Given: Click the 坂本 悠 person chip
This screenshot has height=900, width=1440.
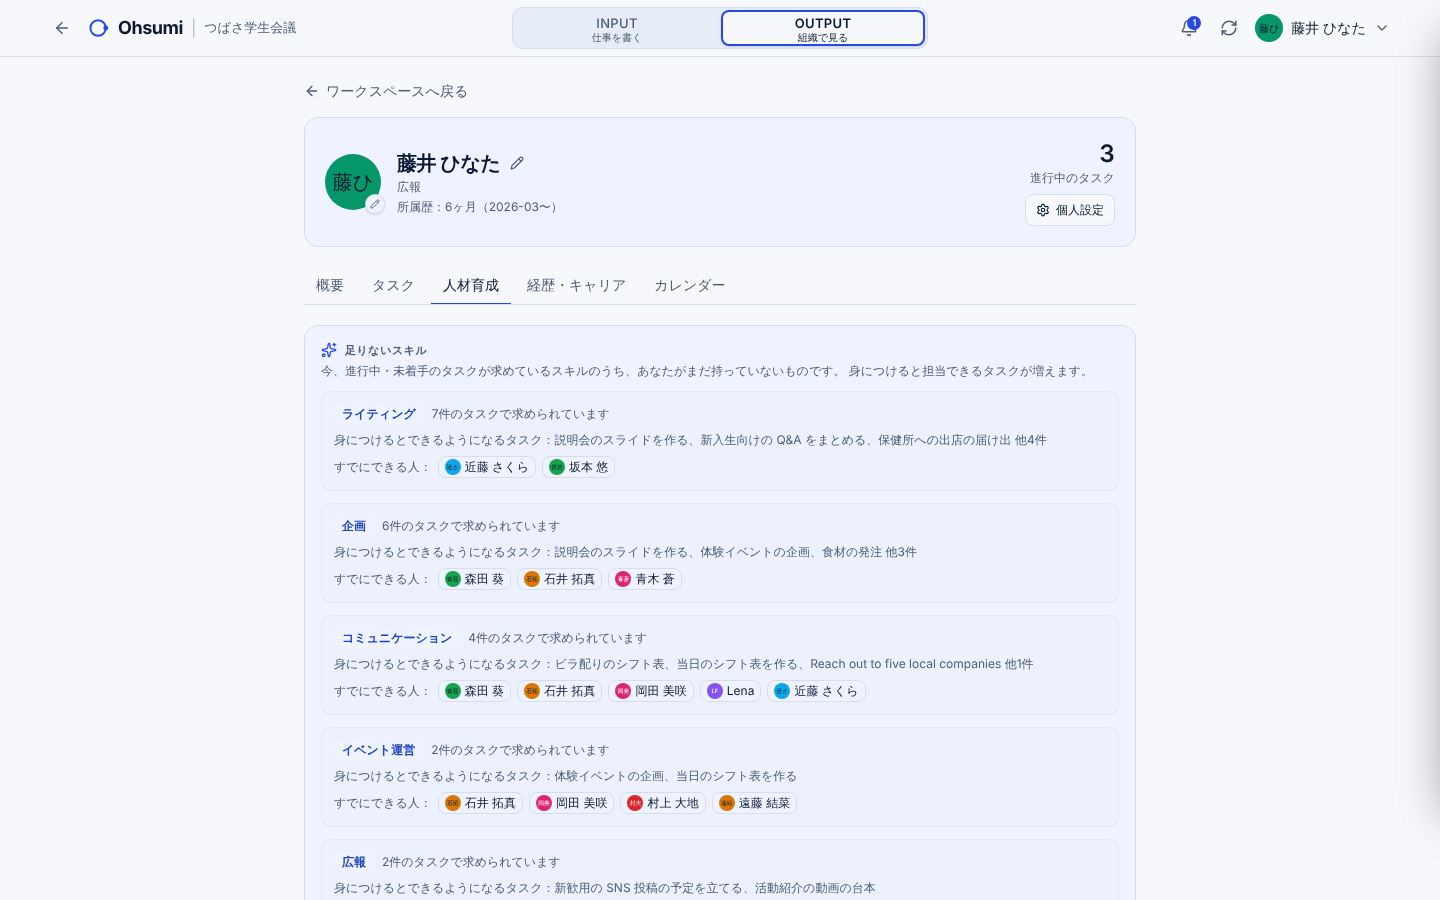Looking at the screenshot, I should [x=579, y=467].
